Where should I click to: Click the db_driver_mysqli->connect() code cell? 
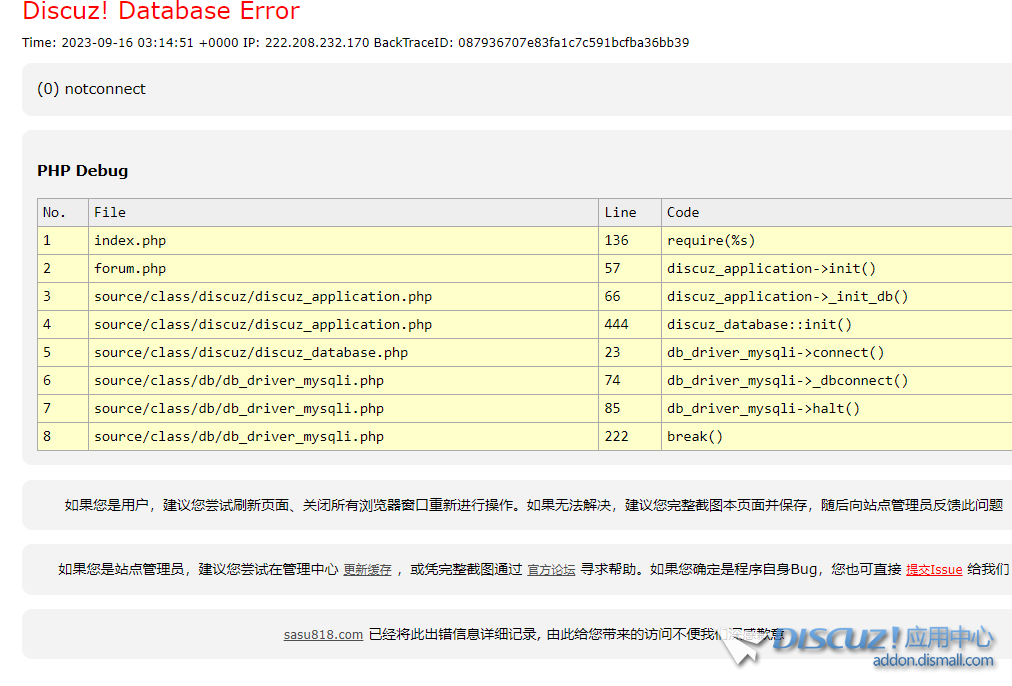(x=837, y=352)
